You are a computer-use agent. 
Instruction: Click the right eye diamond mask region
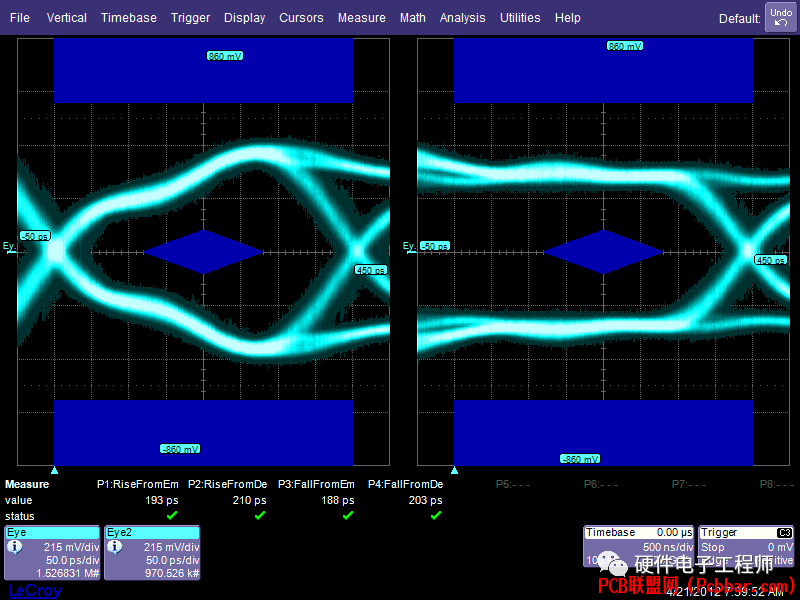tap(604, 252)
